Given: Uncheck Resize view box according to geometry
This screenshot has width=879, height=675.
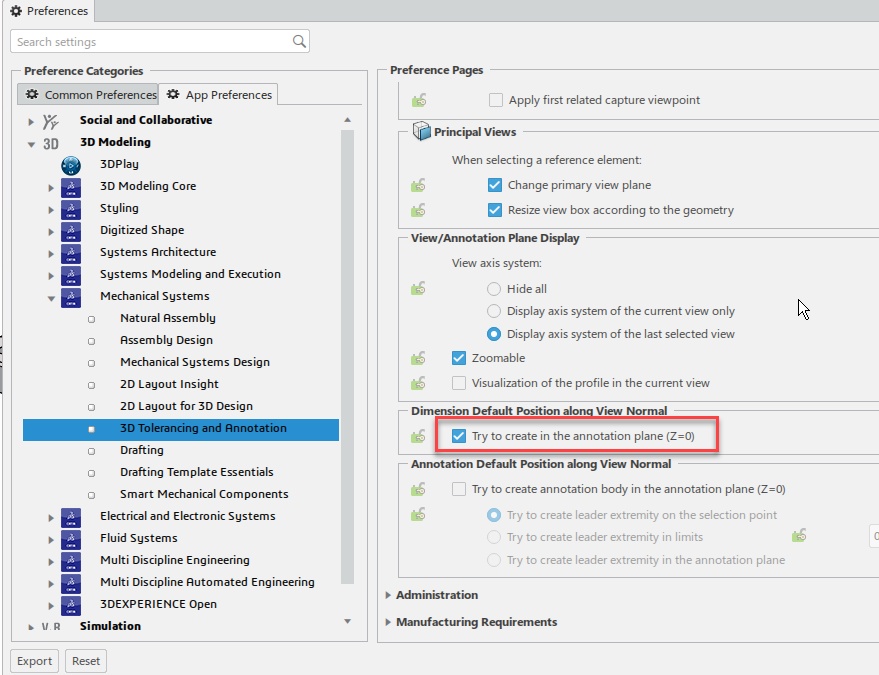Looking at the screenshot, I should tap(494, 210).
